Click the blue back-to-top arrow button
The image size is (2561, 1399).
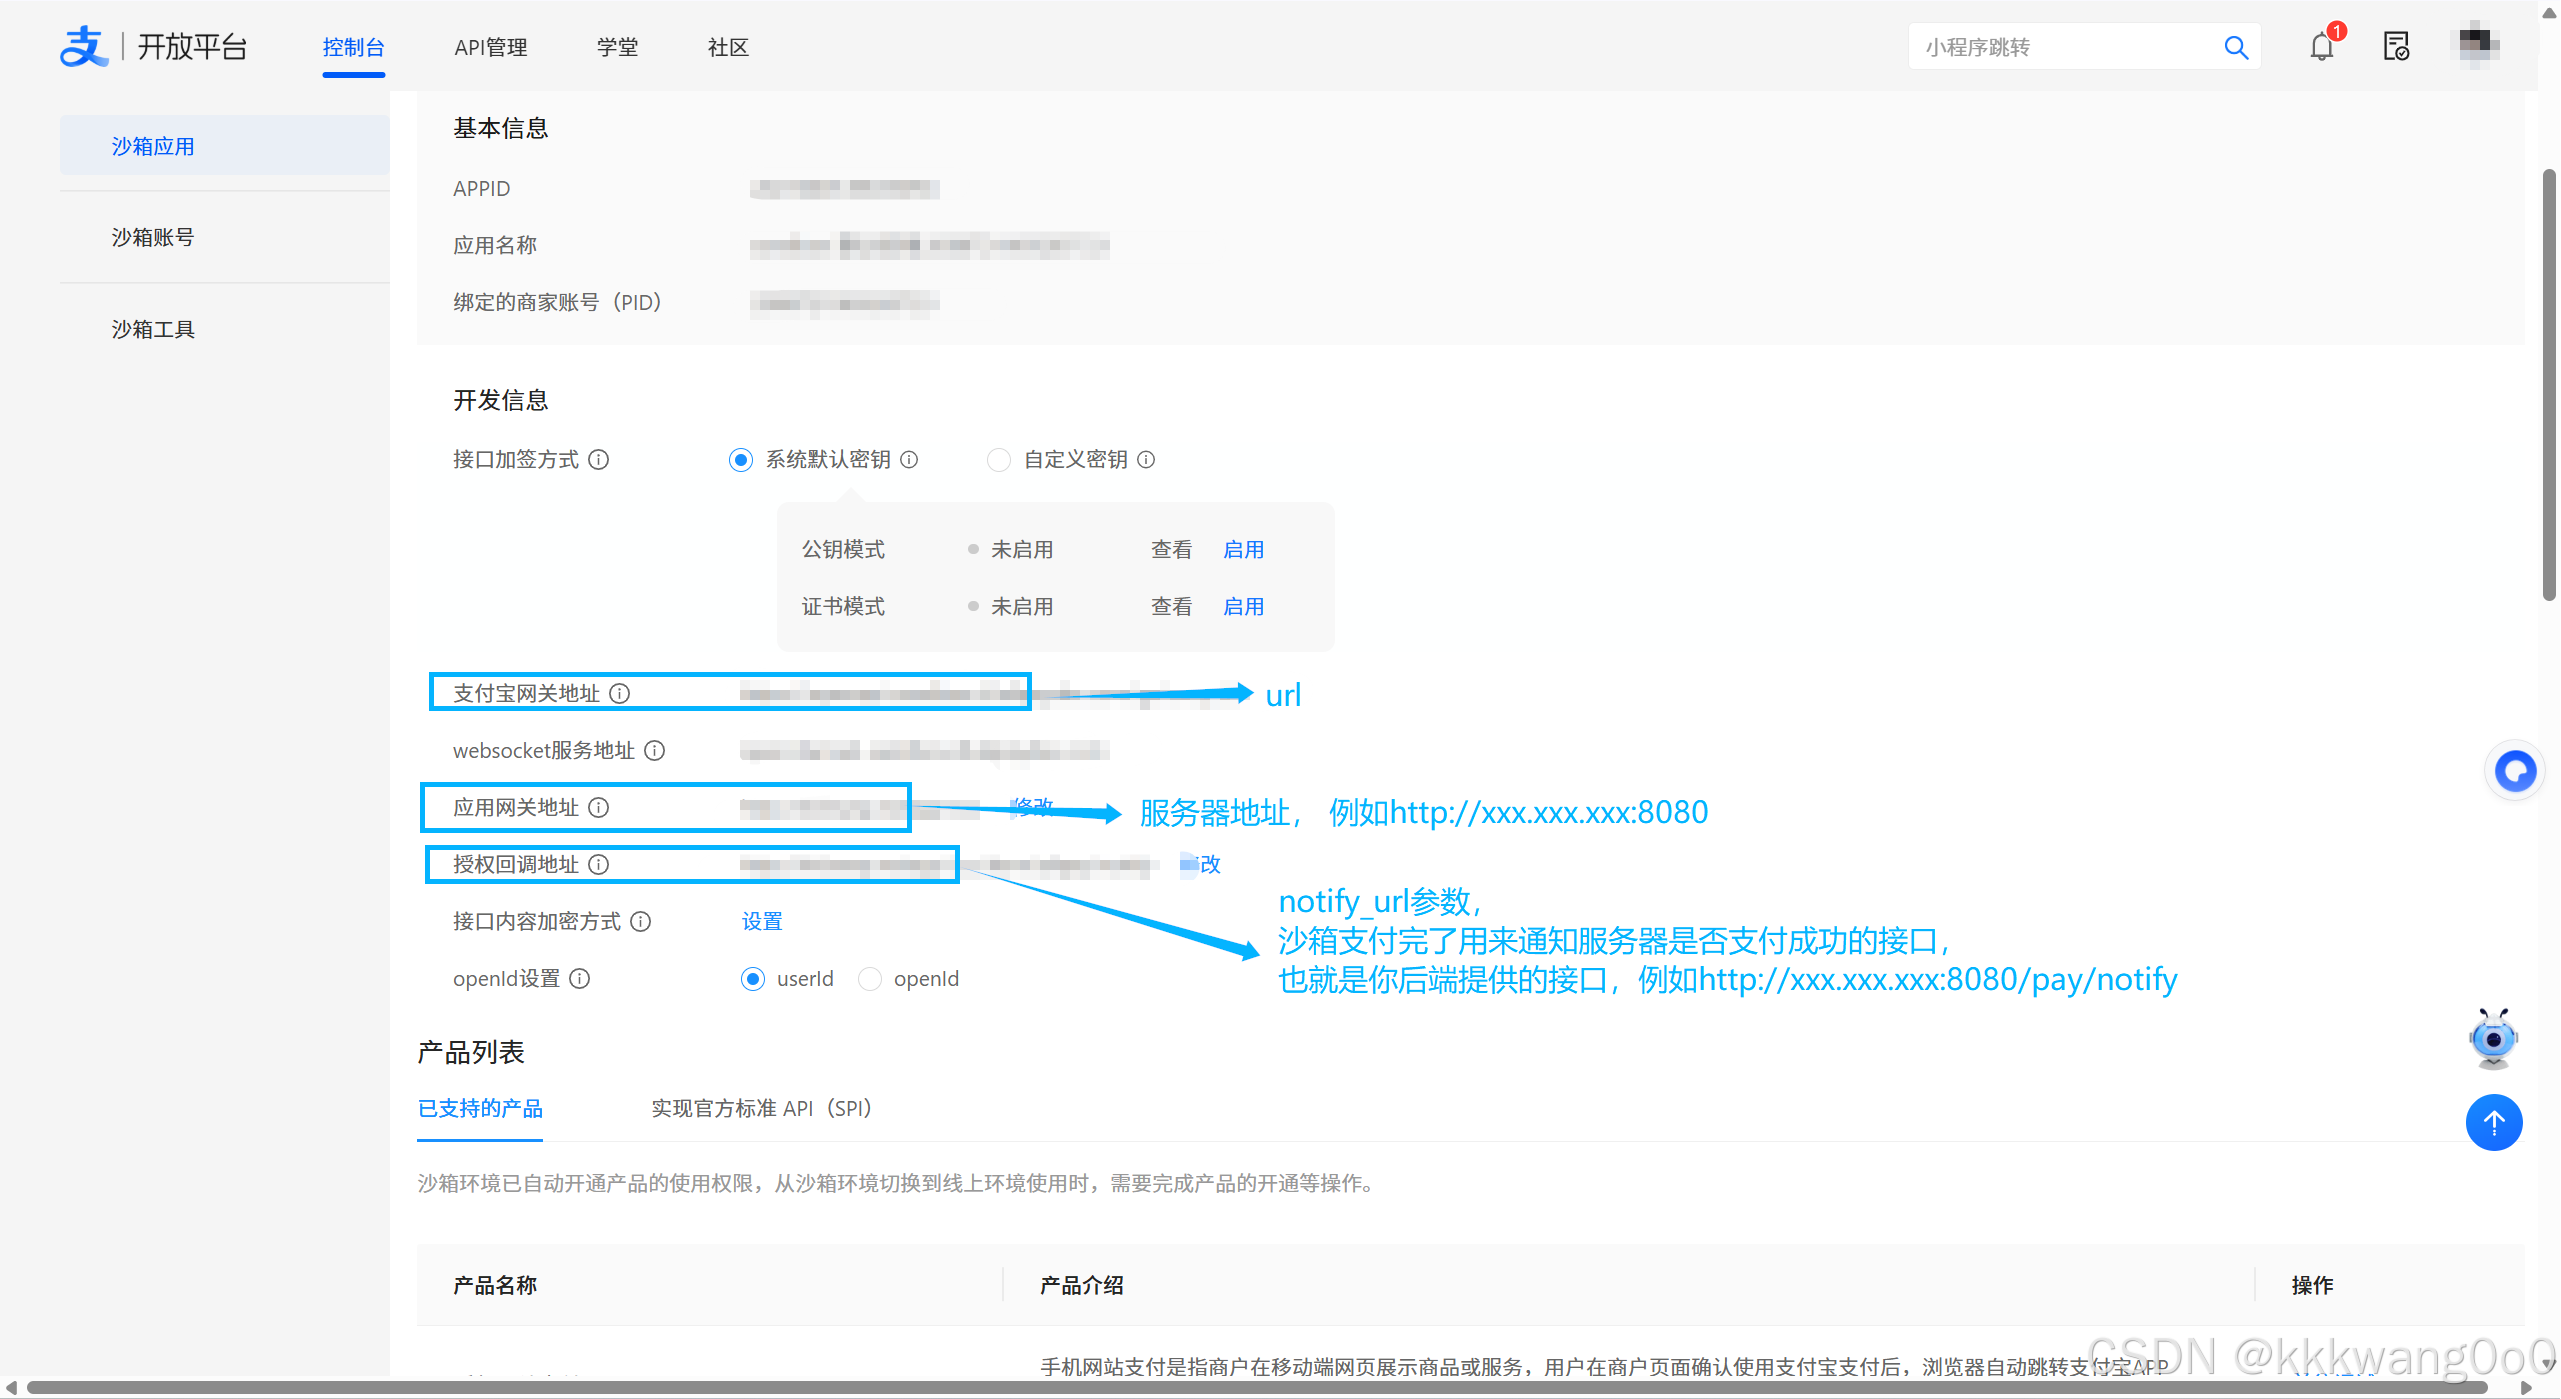tap(2493, 1122)
